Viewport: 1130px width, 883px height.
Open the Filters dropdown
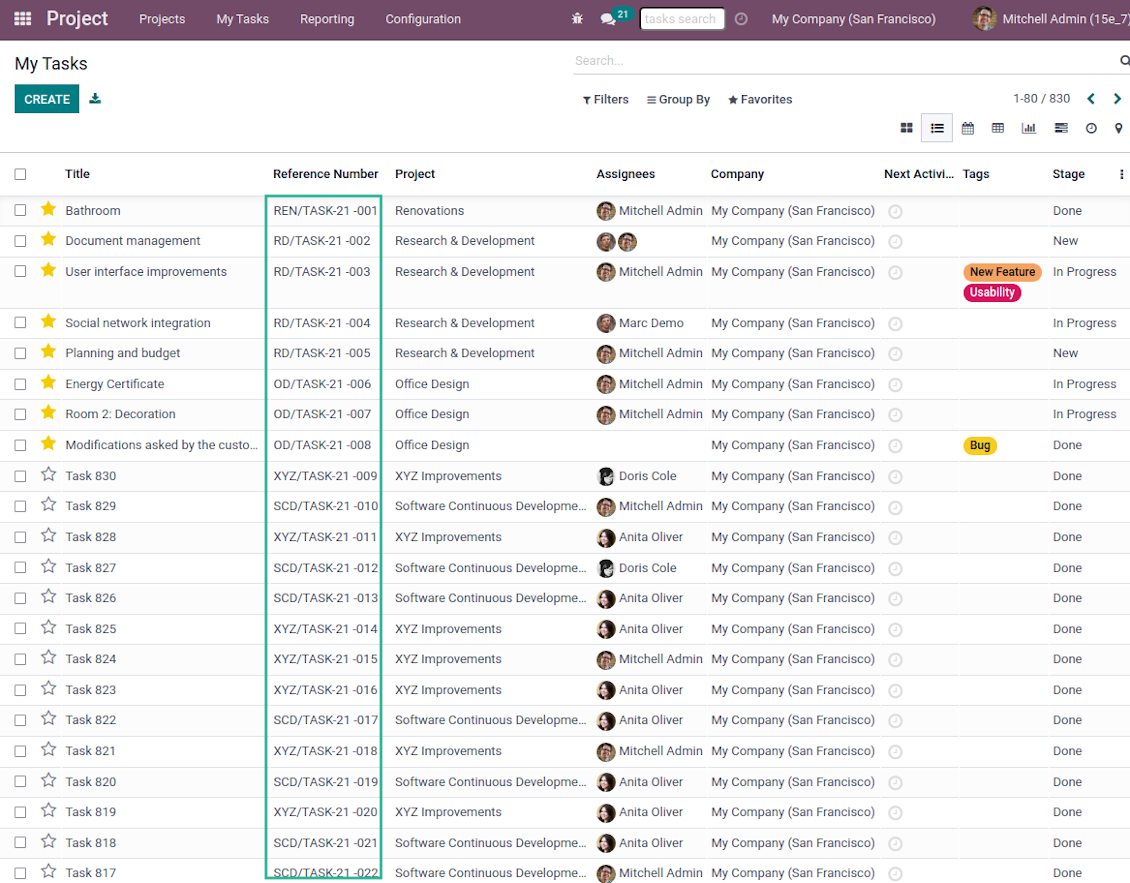pos(606,100)
